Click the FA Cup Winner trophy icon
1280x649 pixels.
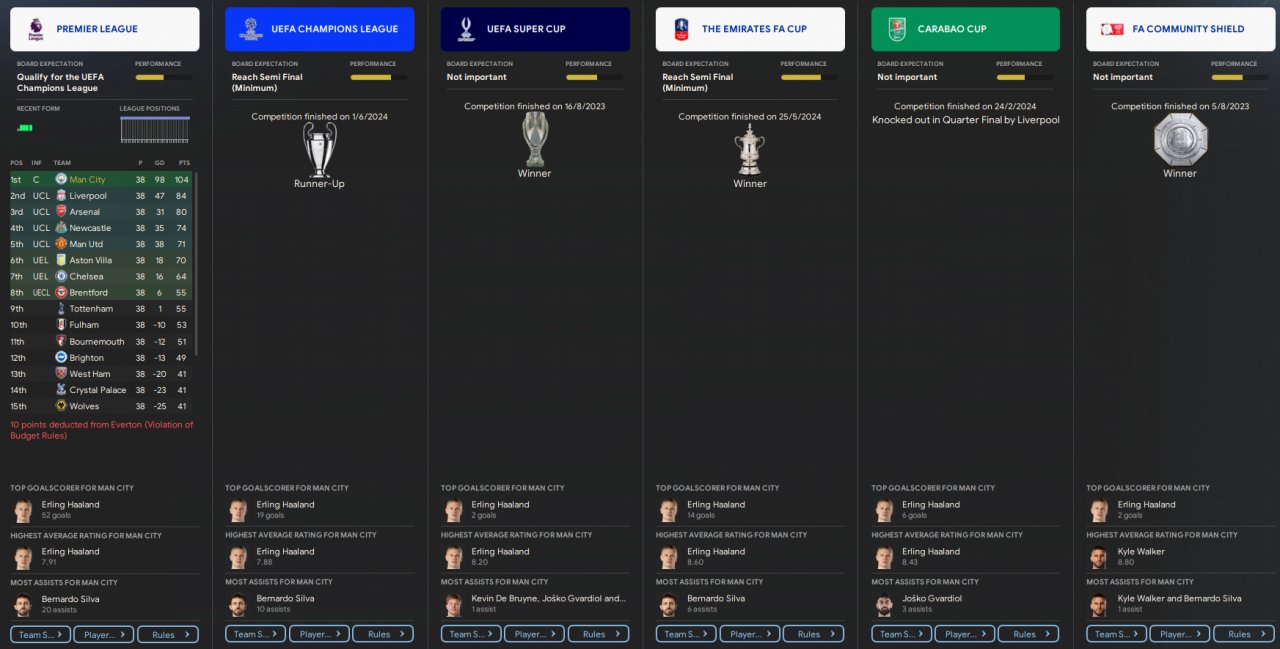(x=750, y=150)
